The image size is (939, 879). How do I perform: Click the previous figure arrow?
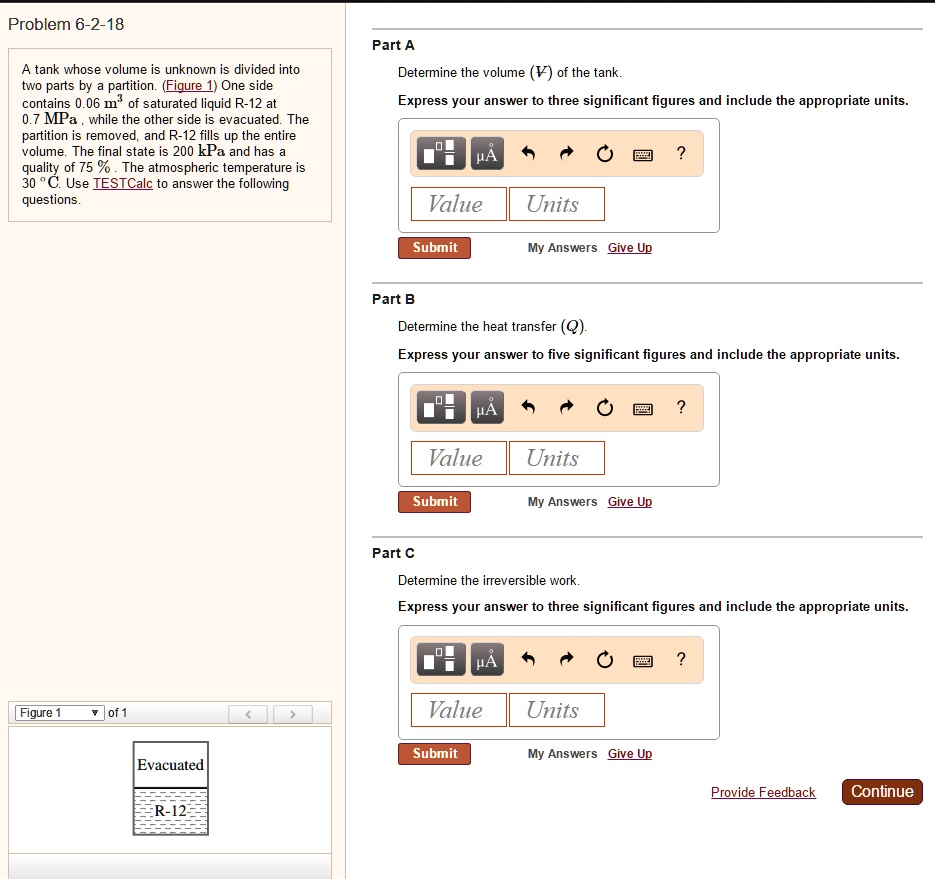248,713
